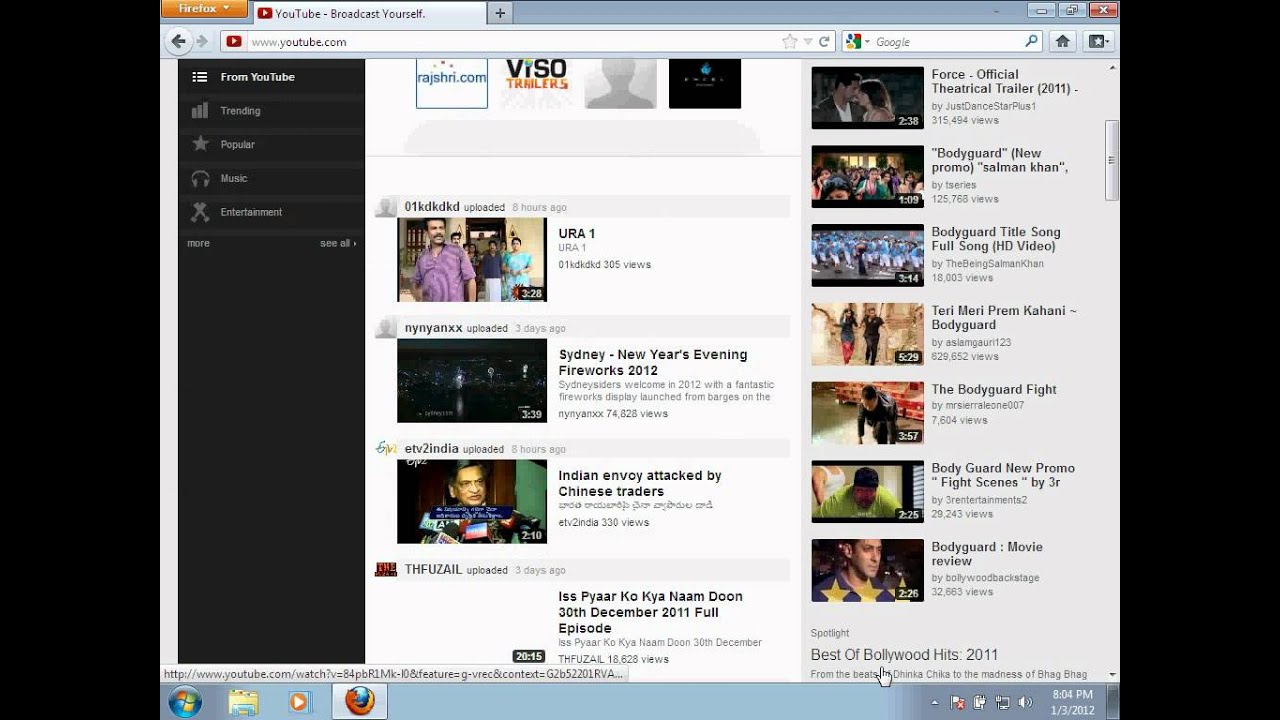The image size is (1280, 720).
Task: Select the From YouTube sidebar item
Action: (271, 77)
